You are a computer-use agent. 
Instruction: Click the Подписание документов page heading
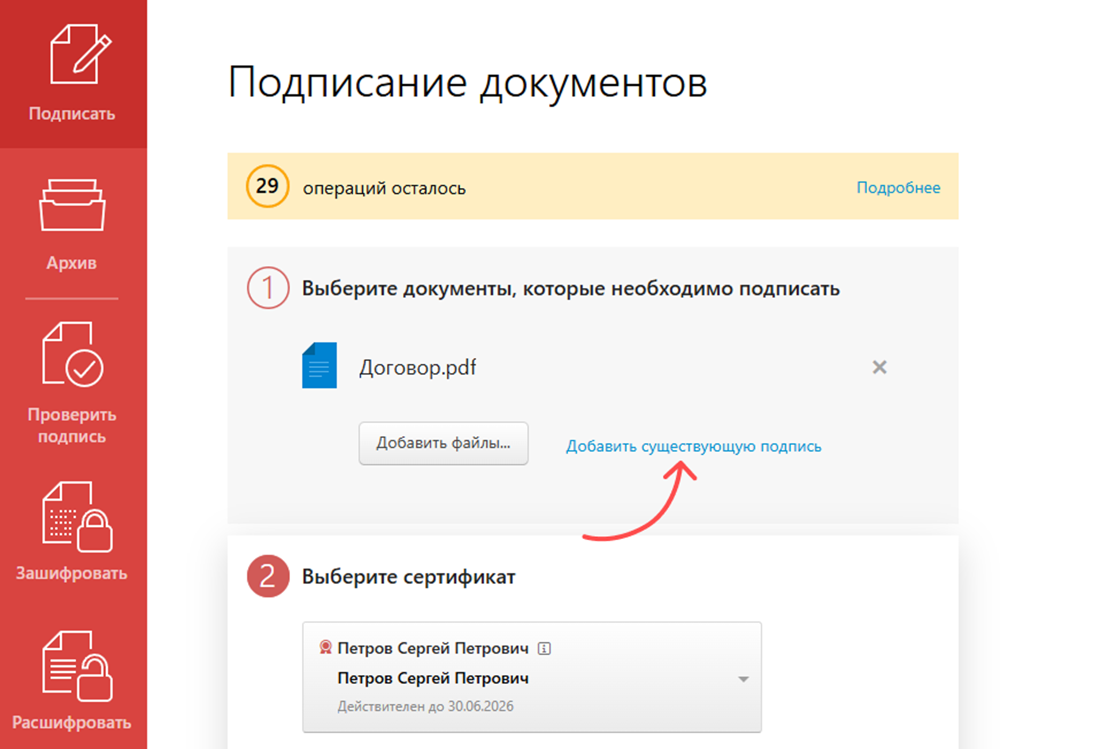tap(467, 82)
